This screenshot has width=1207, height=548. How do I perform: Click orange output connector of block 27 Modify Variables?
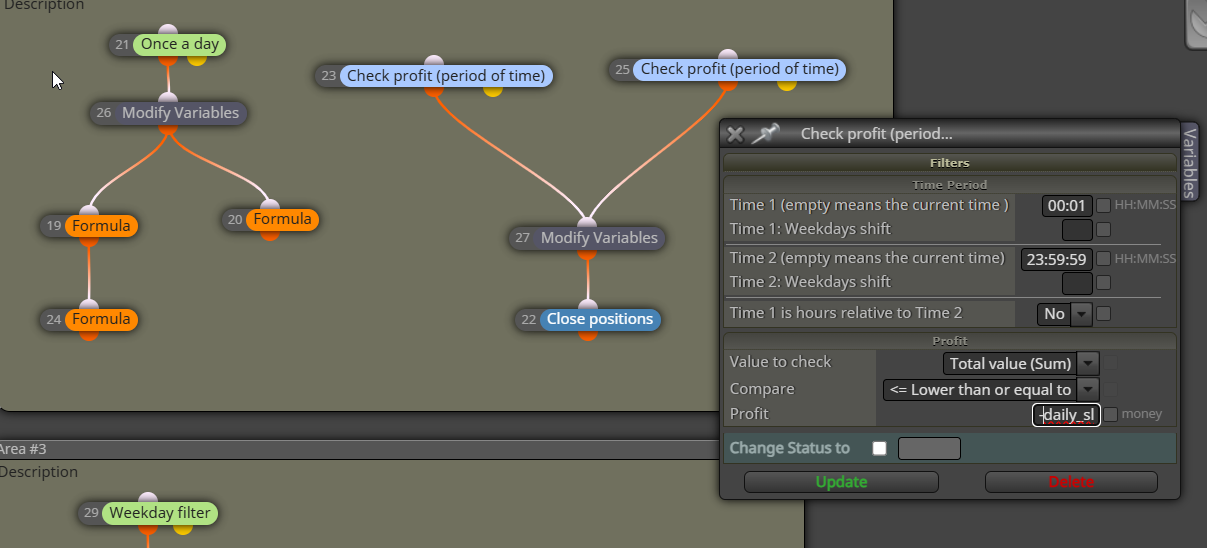(587, 254)
